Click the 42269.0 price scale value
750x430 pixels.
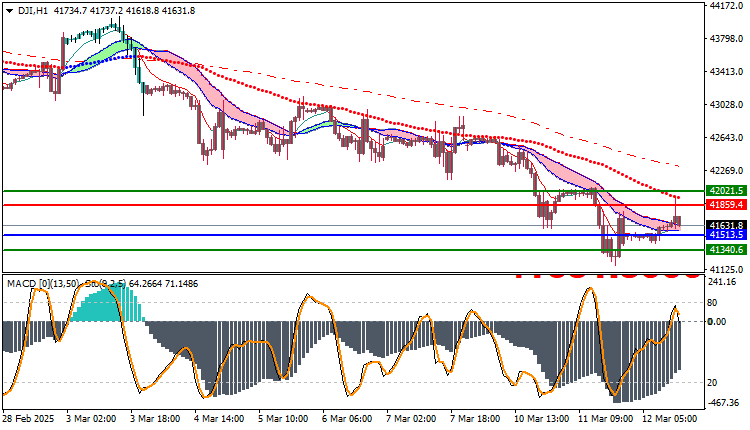click(727, 170)
